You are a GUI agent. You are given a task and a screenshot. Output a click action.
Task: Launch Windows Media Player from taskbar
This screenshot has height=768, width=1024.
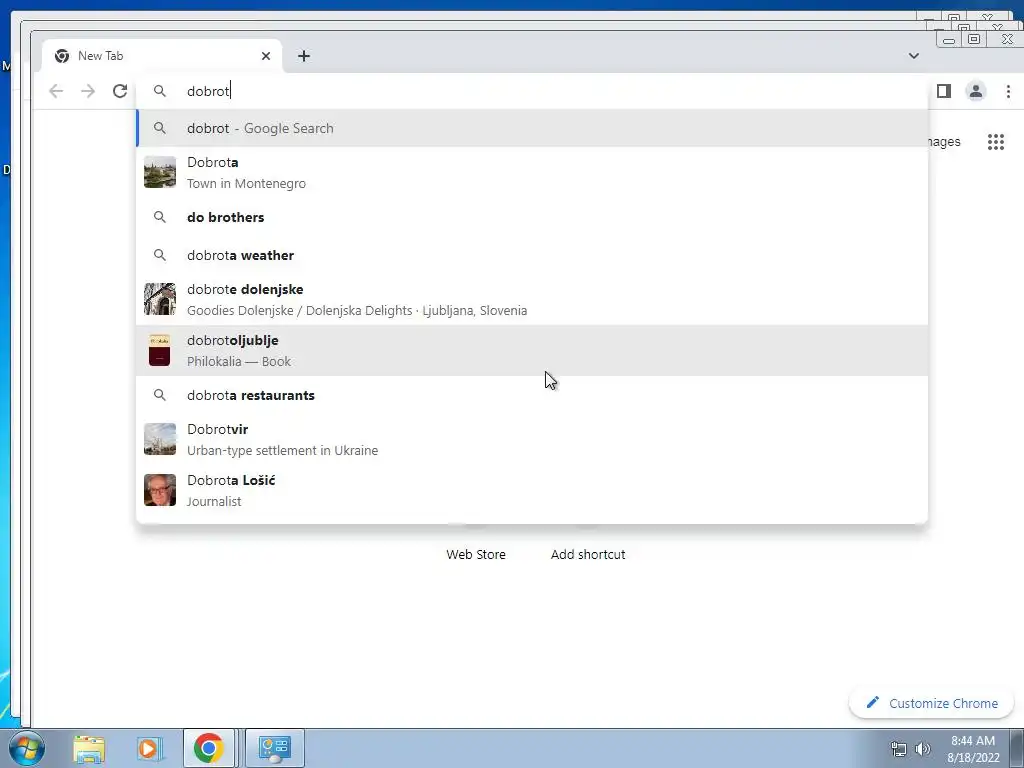[x=149, y=748]
